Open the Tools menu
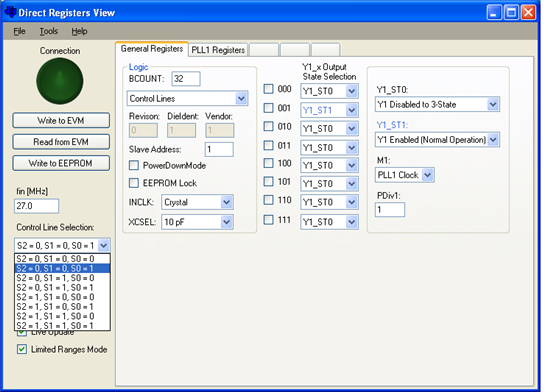Image resolution: width=550 pixels, height=392 pixels. pyautogui.click(x=48, y=31)
